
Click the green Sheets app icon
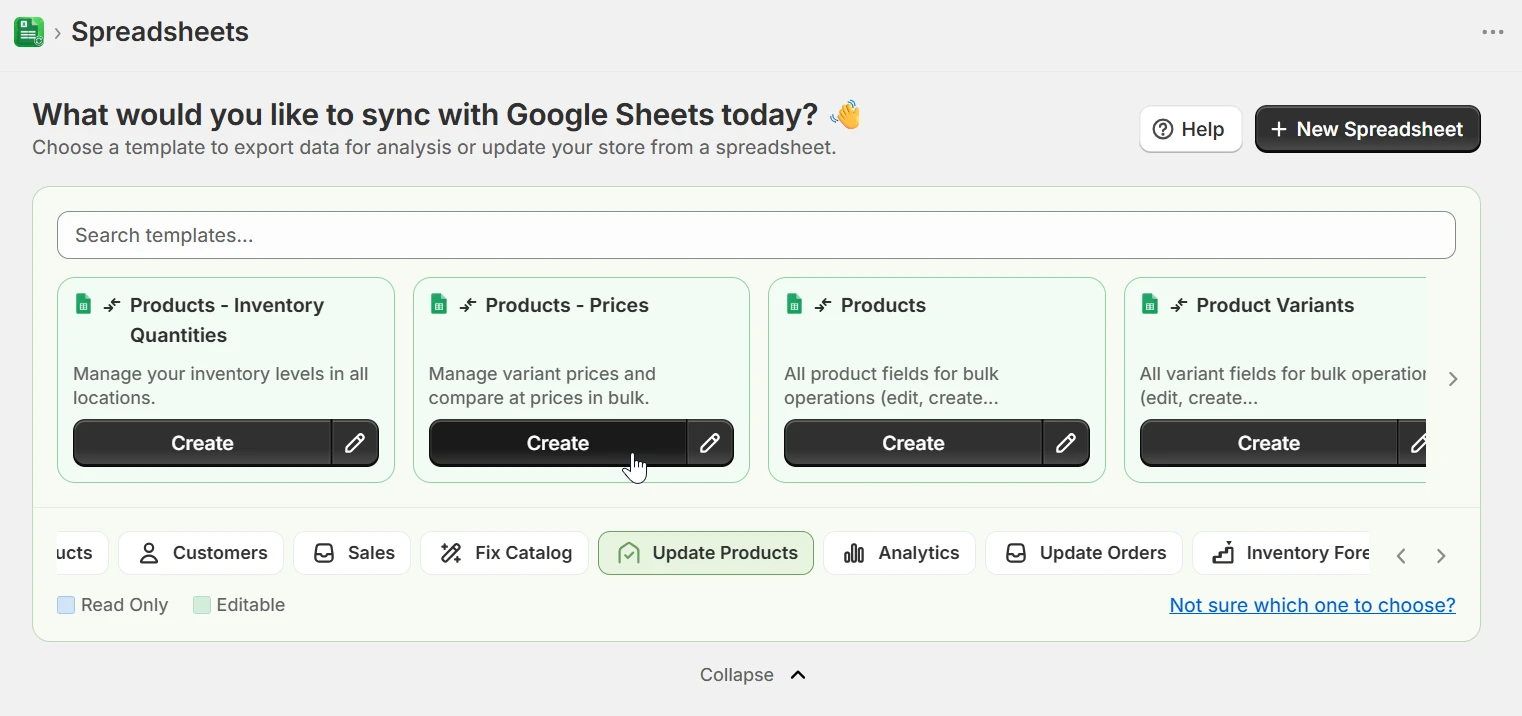tap(29, 32)
